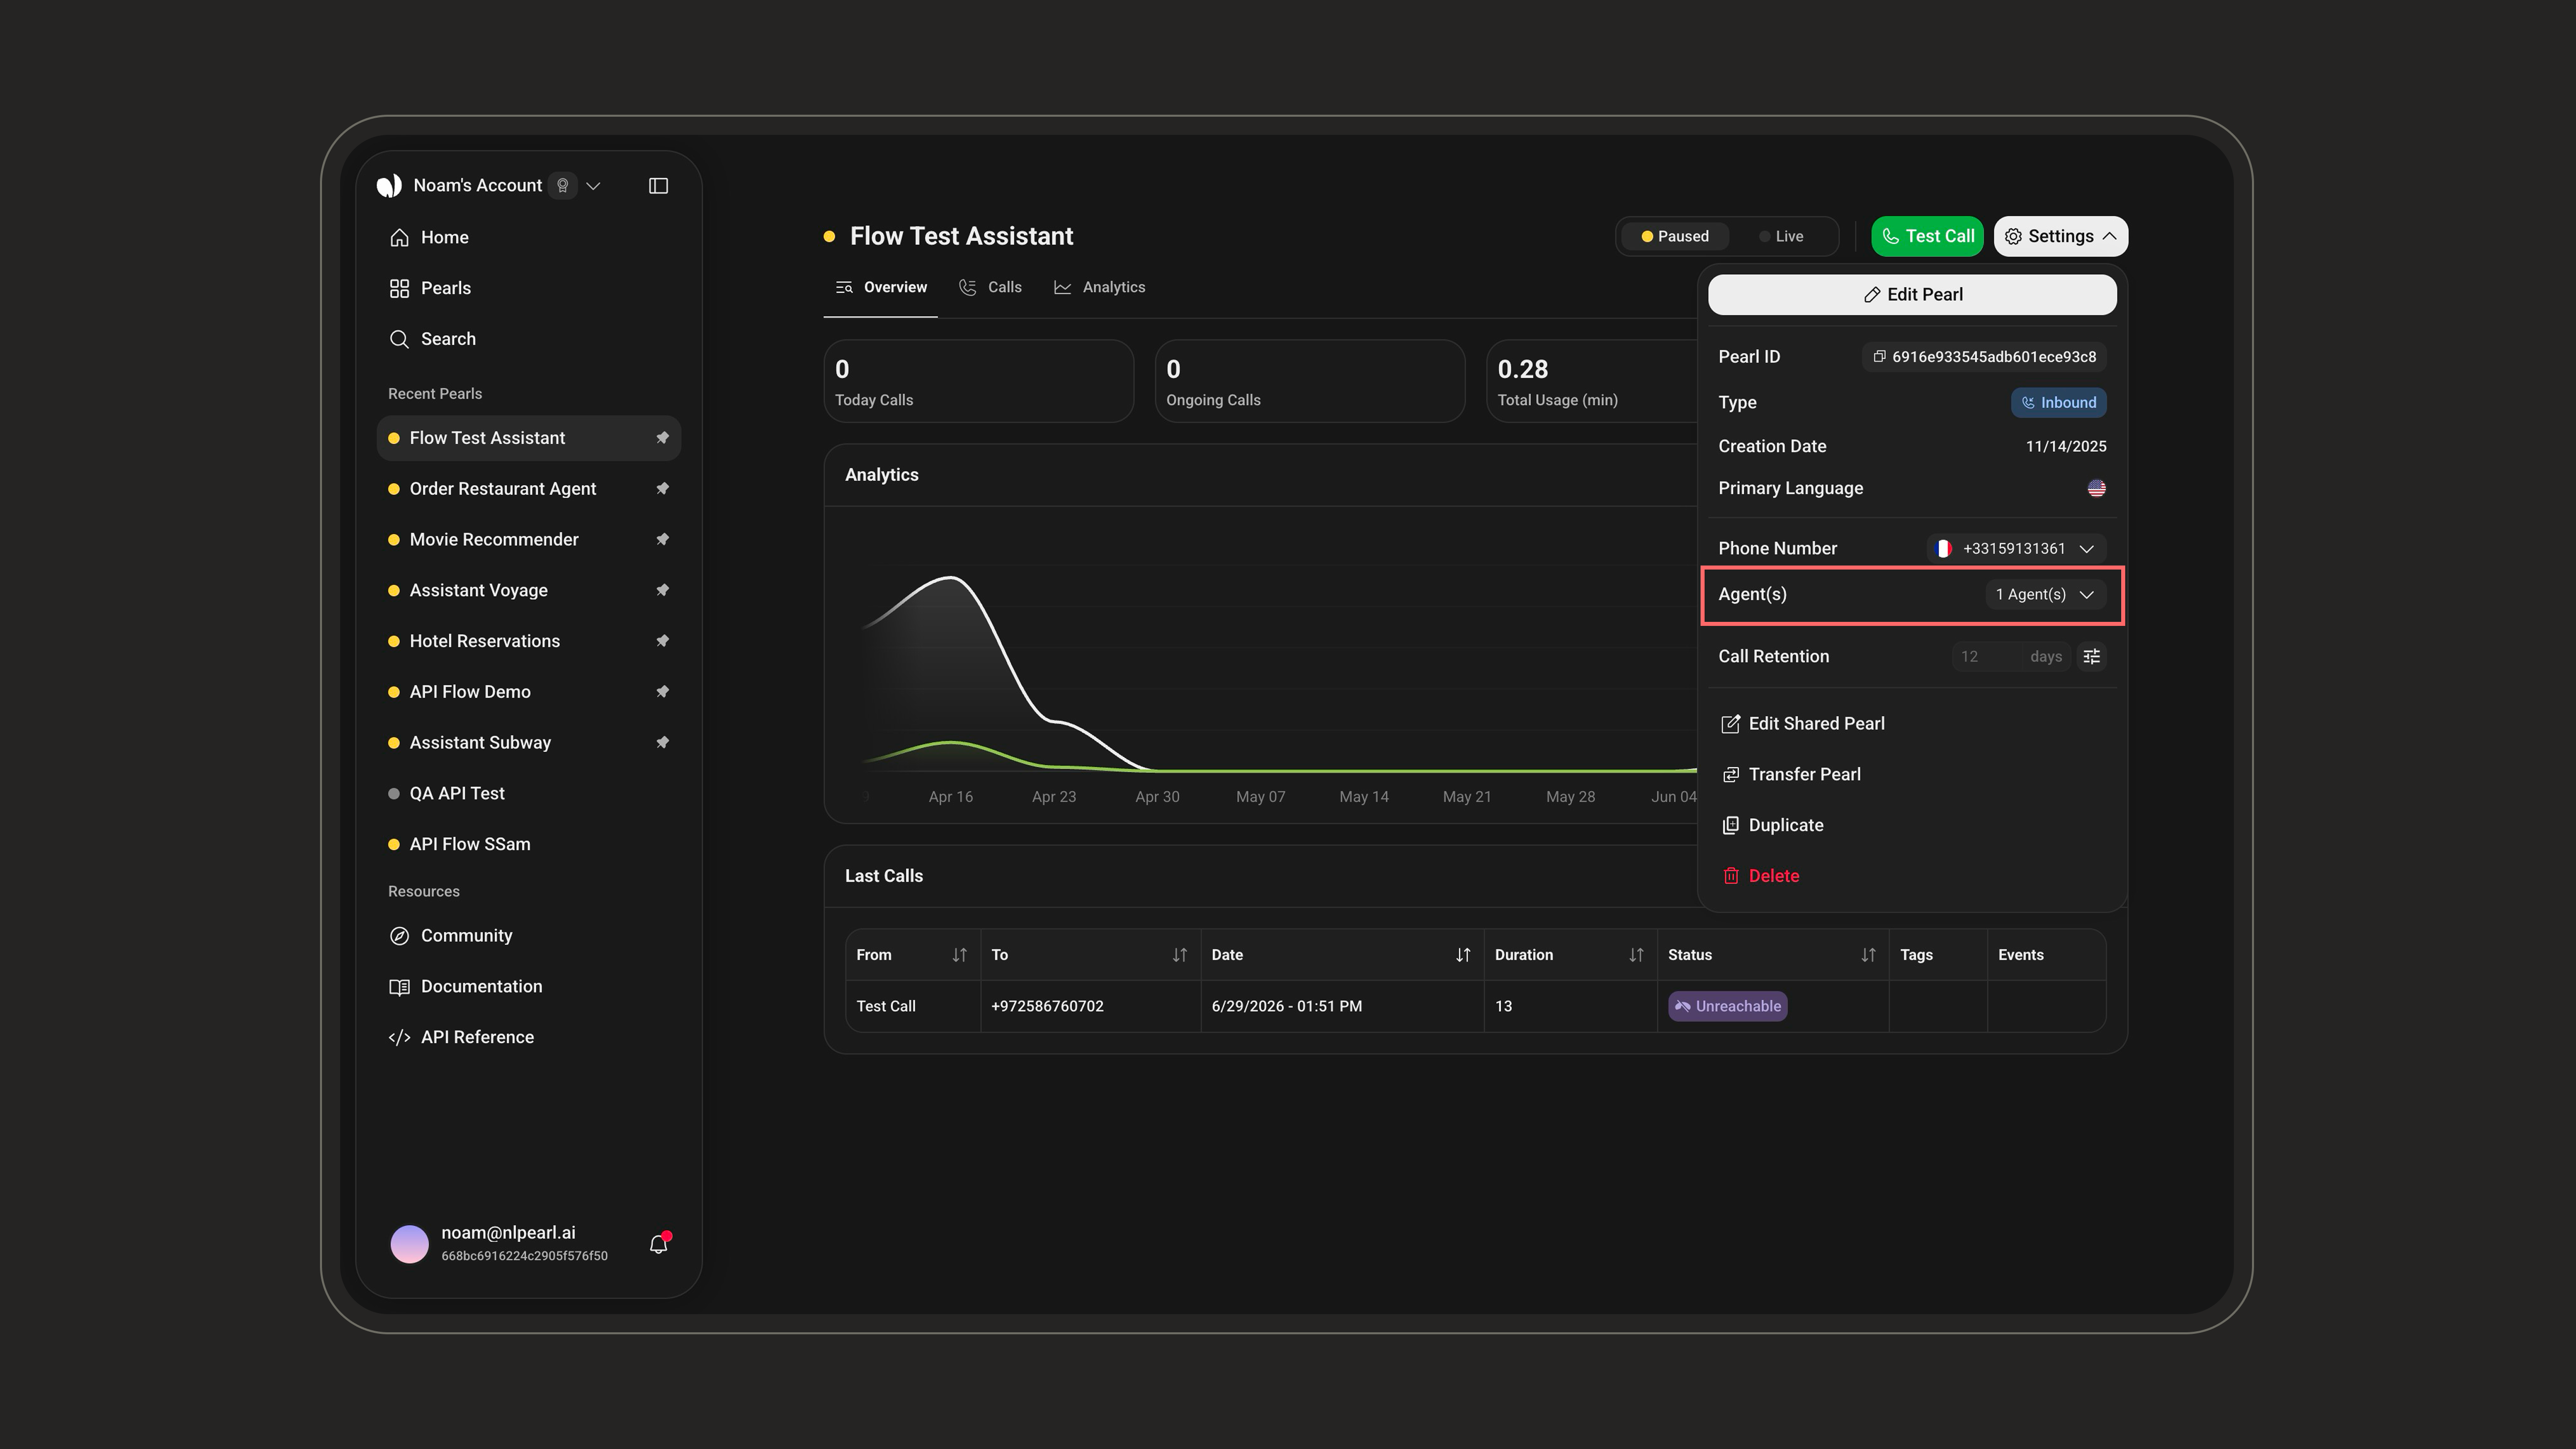Open the Documentation link
2576x1449 pixels.
[x=529, y=987]
